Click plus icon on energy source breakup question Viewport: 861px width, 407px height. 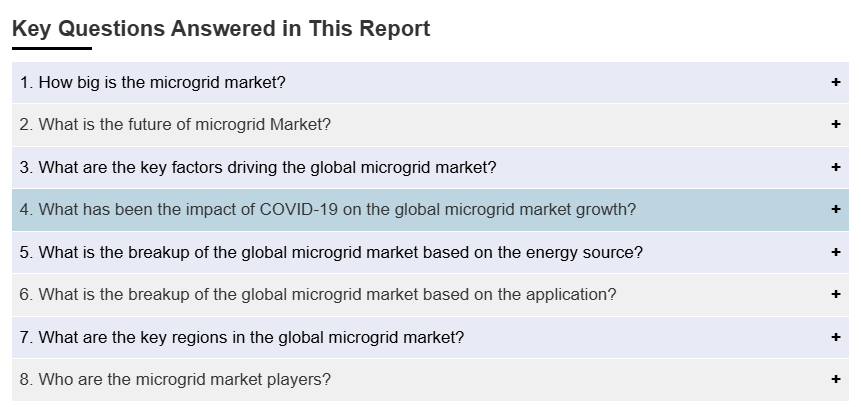(835, 253)
